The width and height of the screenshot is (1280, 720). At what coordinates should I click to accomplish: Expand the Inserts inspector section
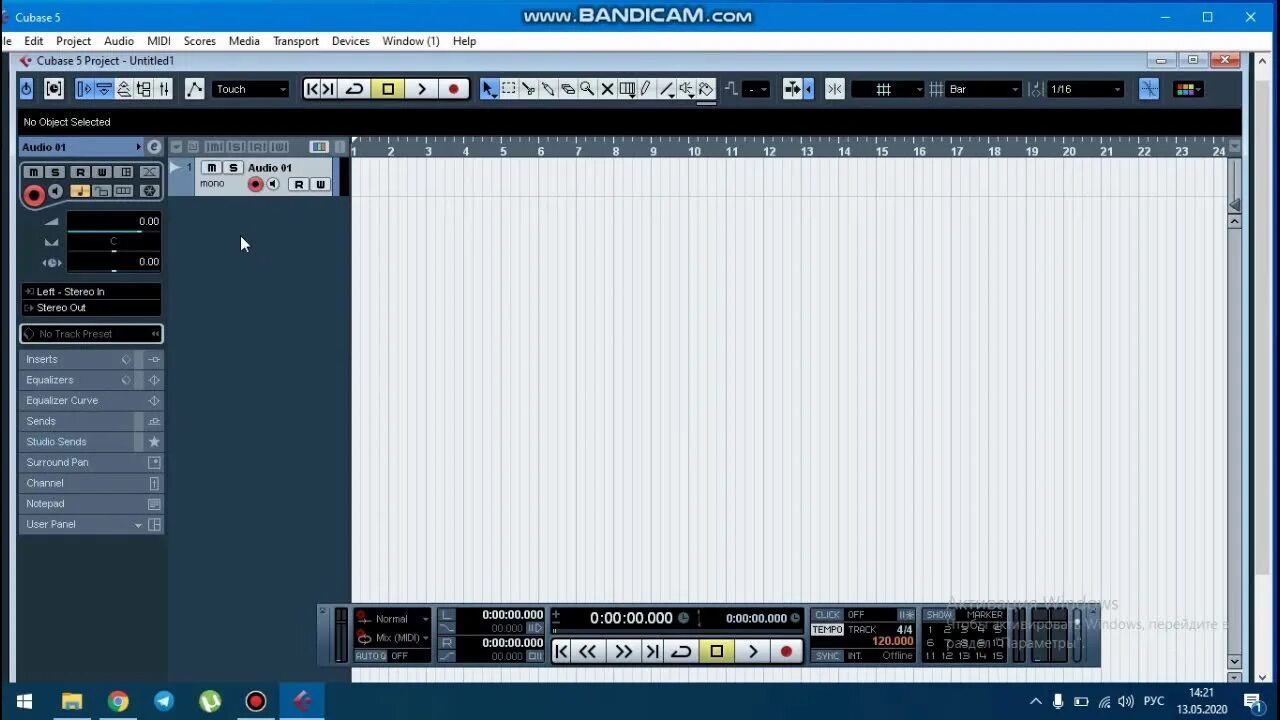(91, 359)
